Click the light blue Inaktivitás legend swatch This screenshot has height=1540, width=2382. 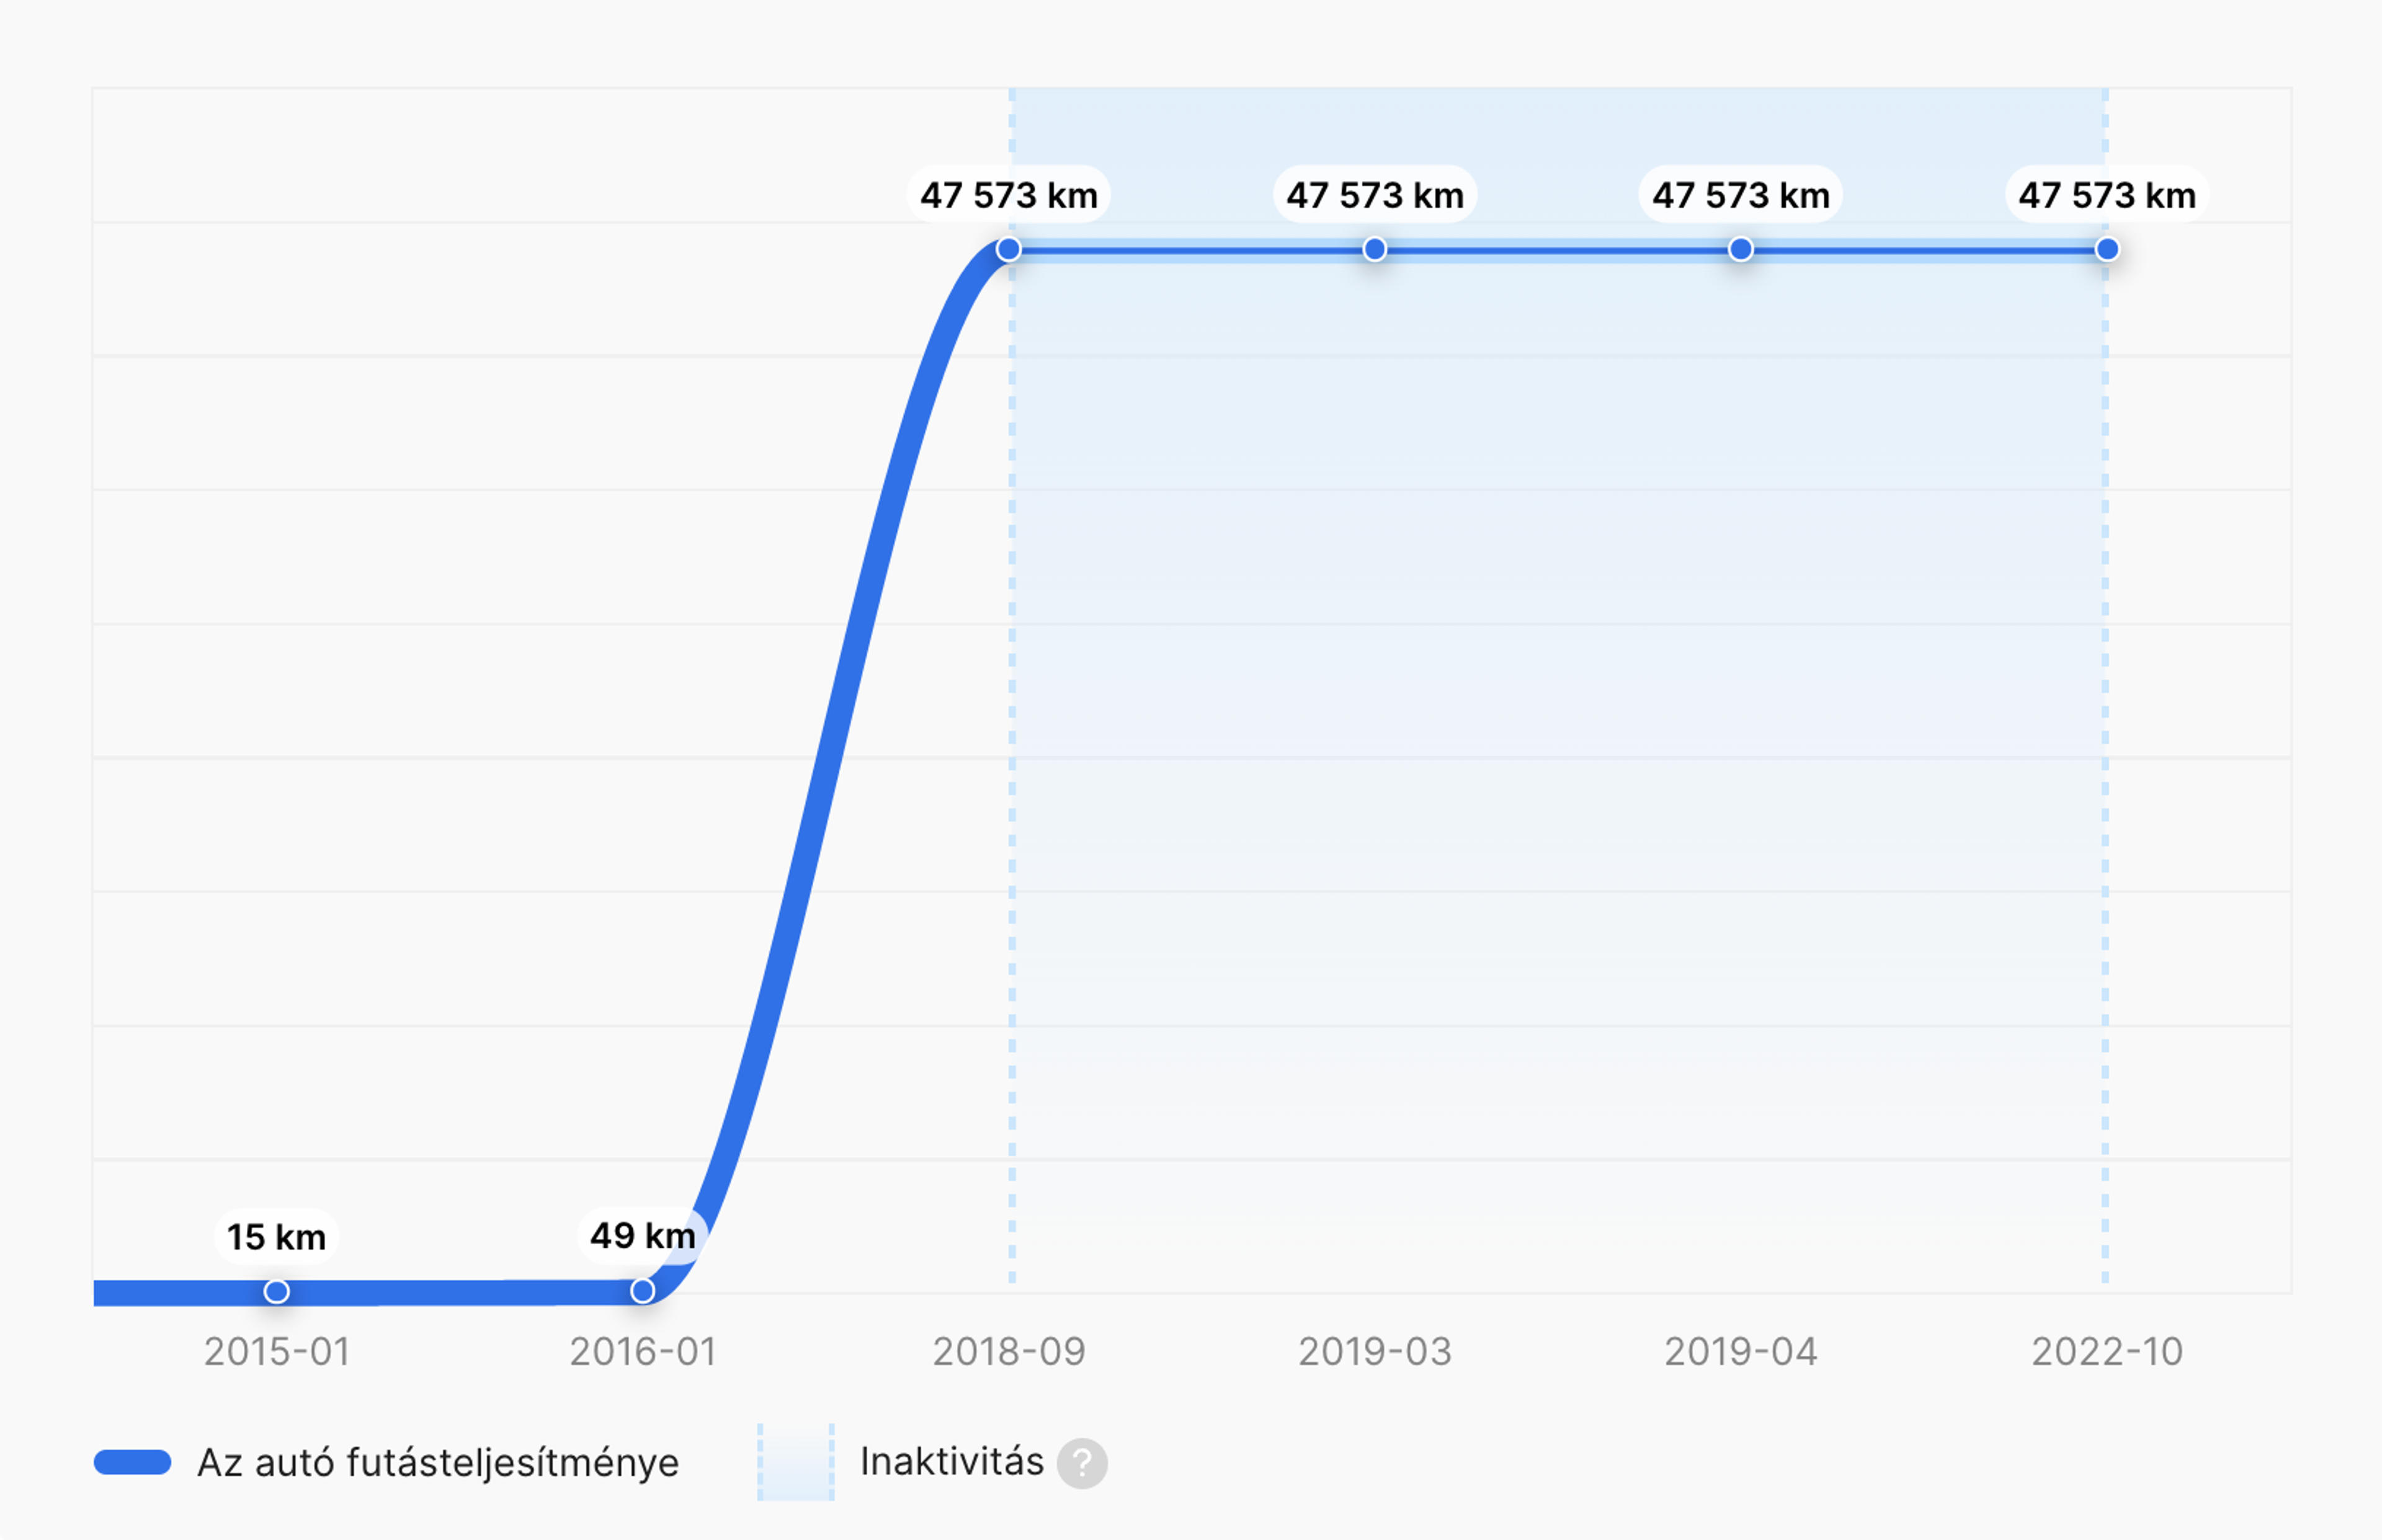(x=796, y=1462)
